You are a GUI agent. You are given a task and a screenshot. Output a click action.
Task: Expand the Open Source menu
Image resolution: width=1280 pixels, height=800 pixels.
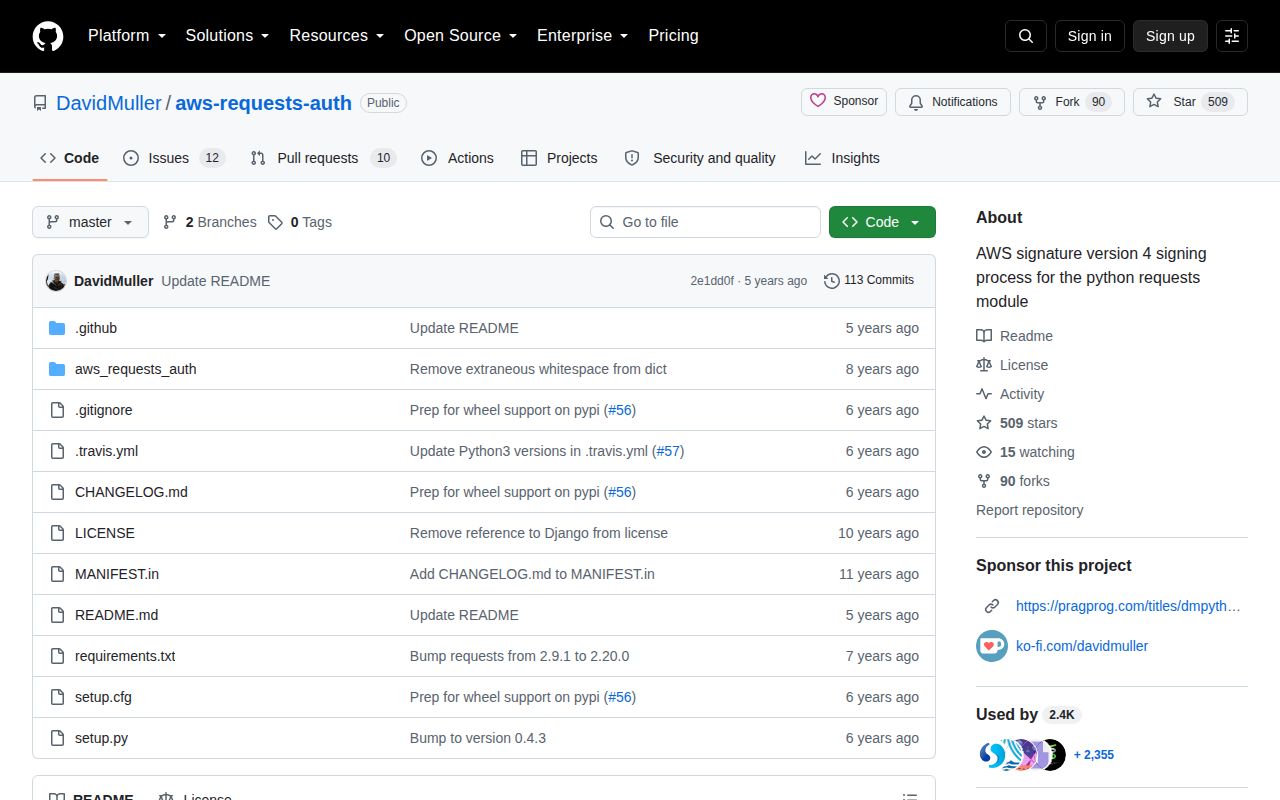[460, 36]
